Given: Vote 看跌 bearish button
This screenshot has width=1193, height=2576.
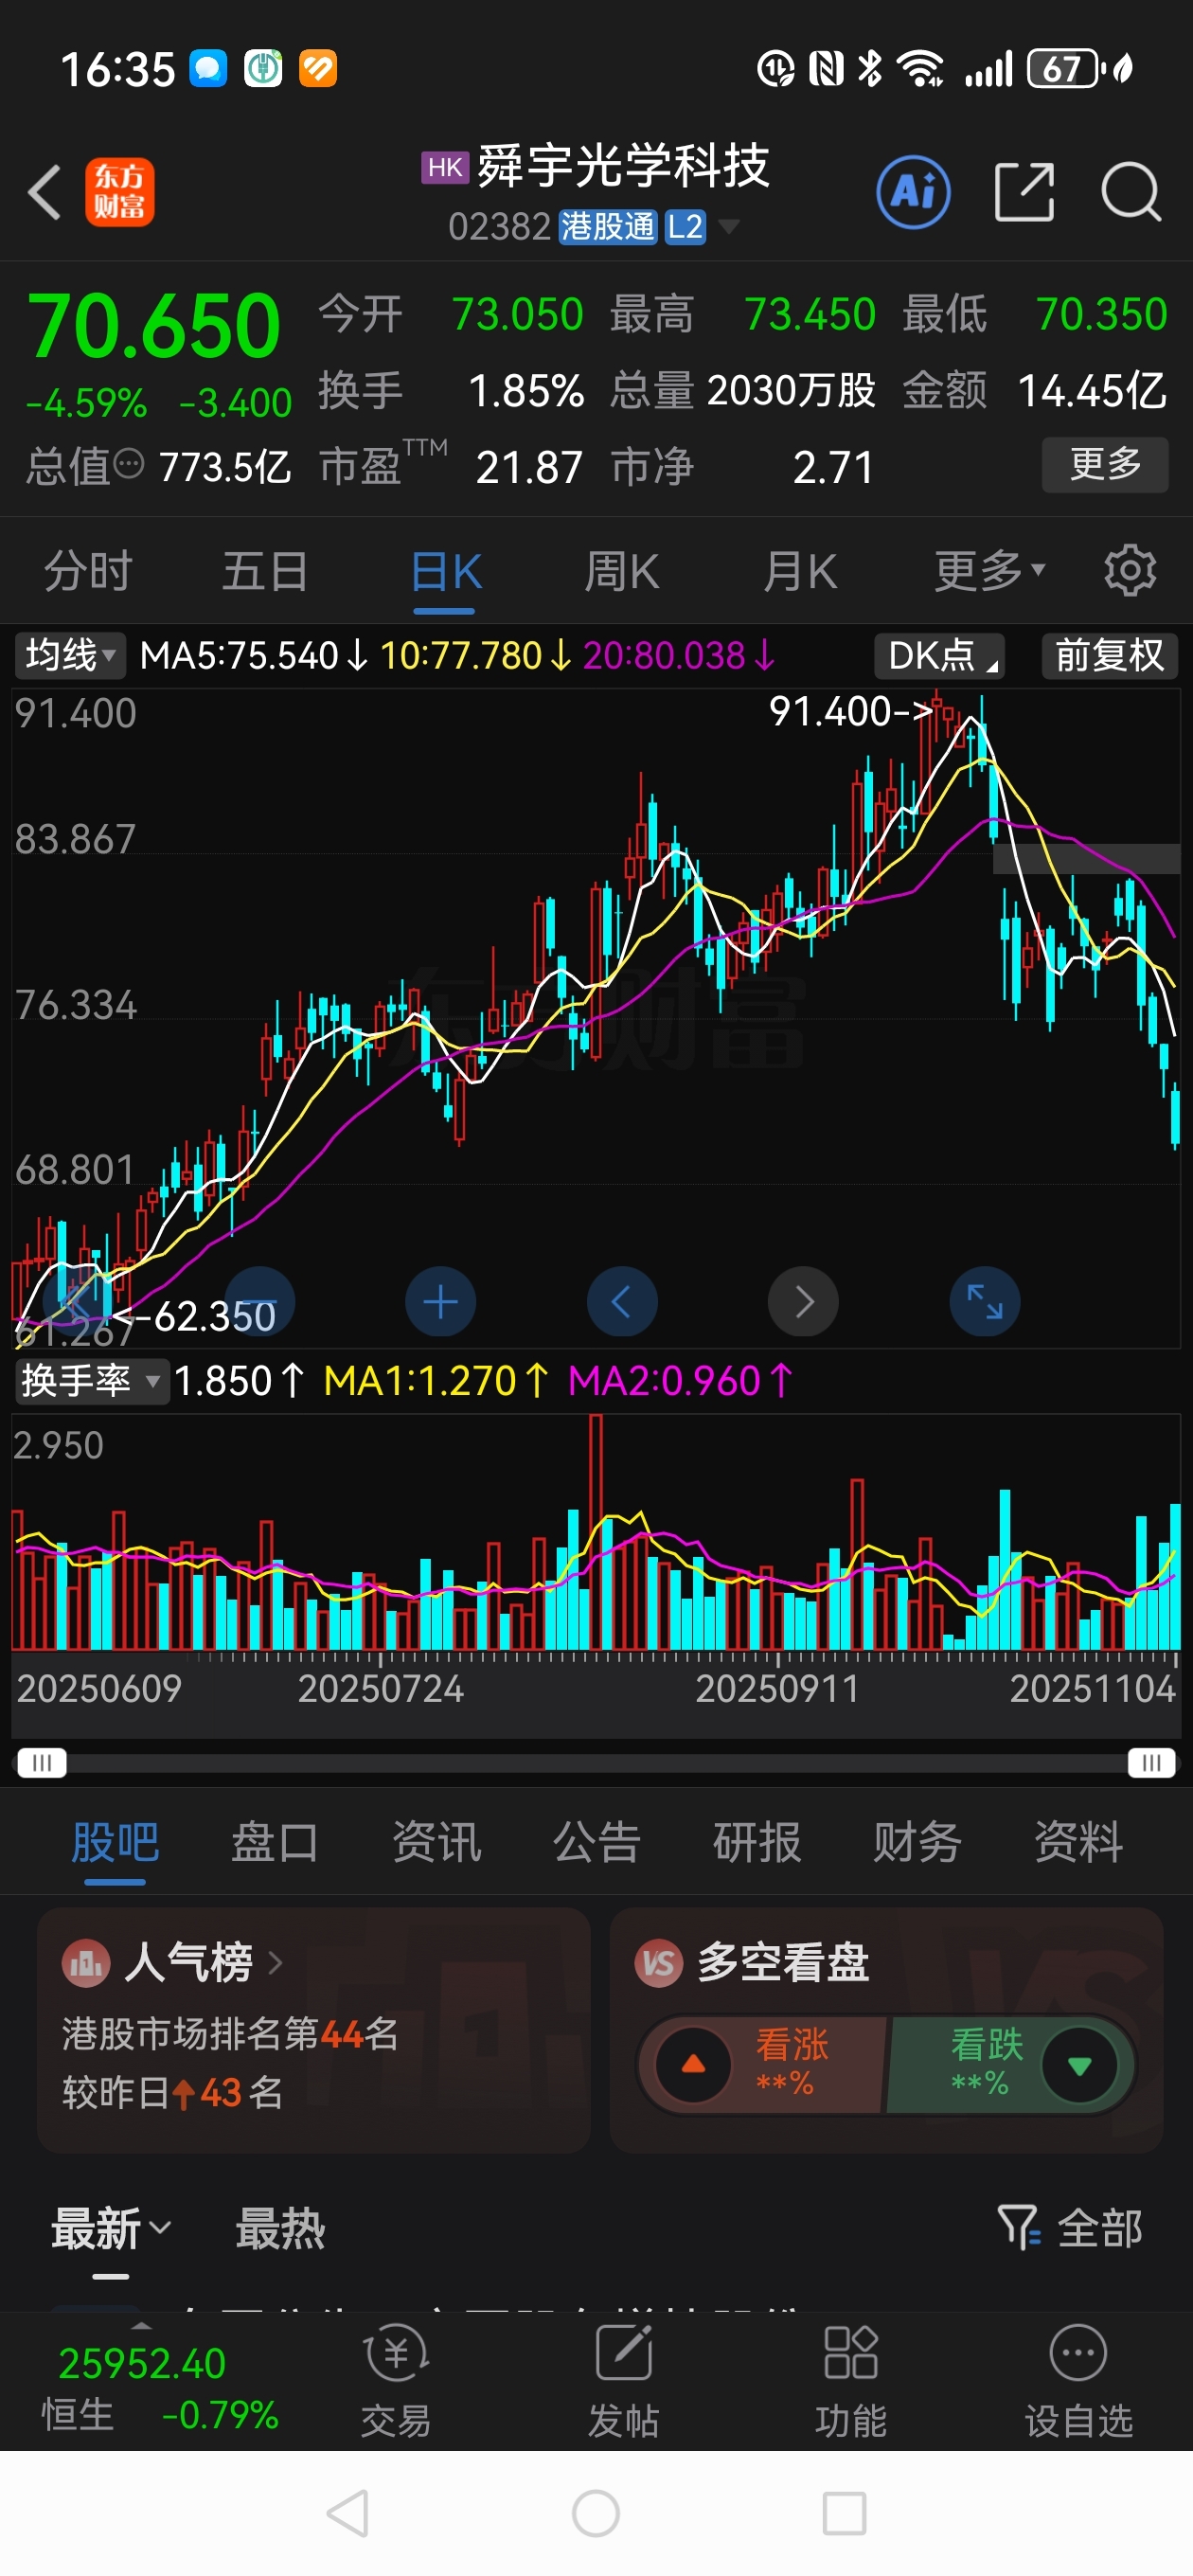Looking at the screenshot, I should pos(1011,2064).
